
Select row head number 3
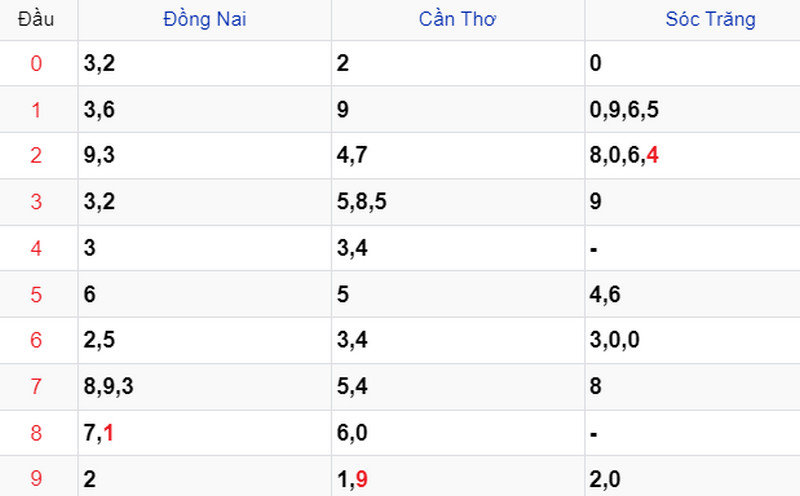click(x=36, y=202)
